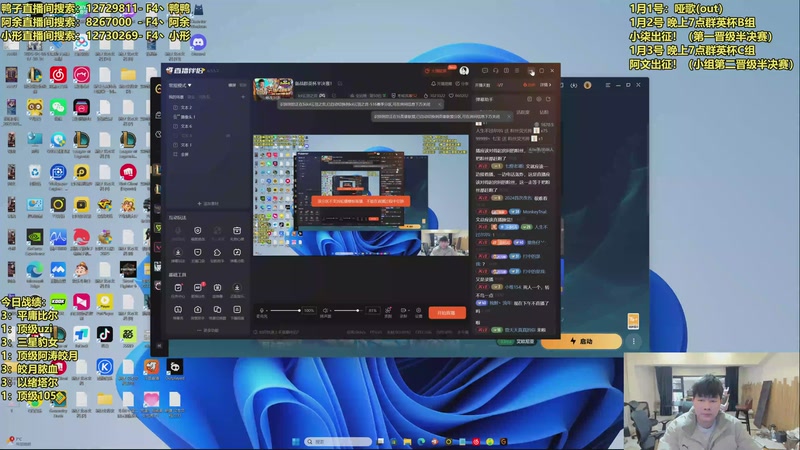
Task: Open the AD tool with the red badge
Action: 197,288
